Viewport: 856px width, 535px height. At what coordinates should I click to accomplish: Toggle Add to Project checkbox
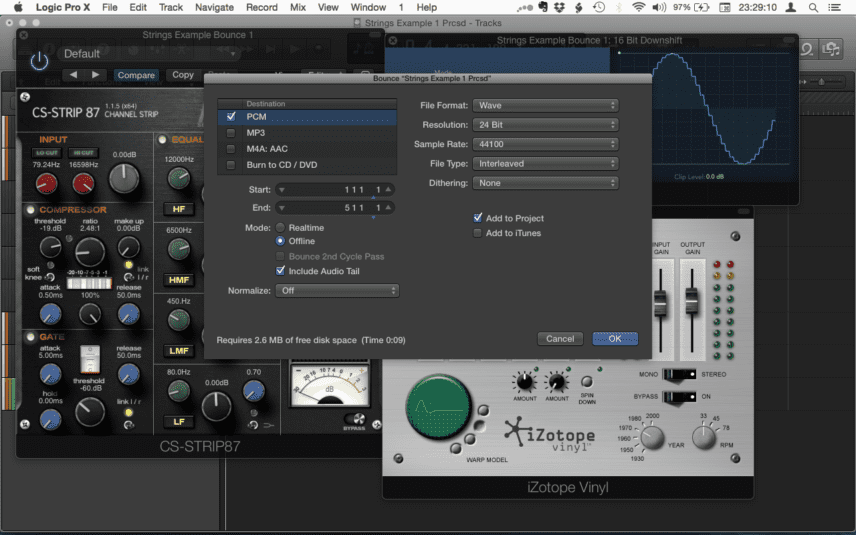478,218
